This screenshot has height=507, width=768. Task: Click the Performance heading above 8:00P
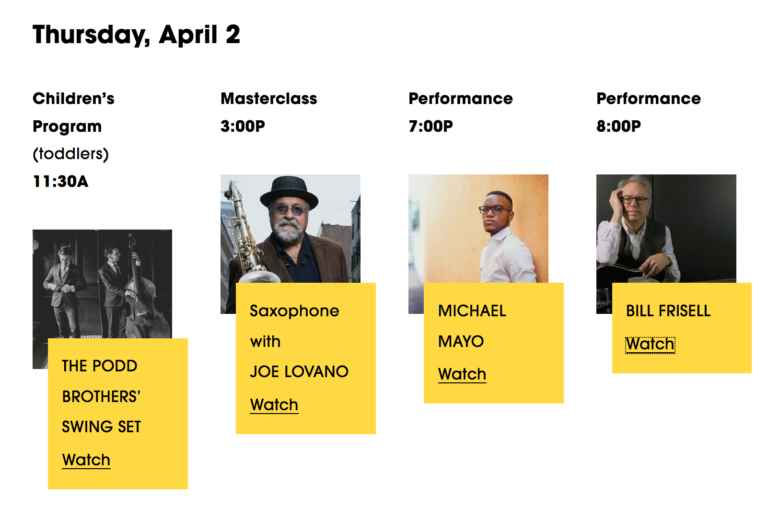(x=648, y=98)
